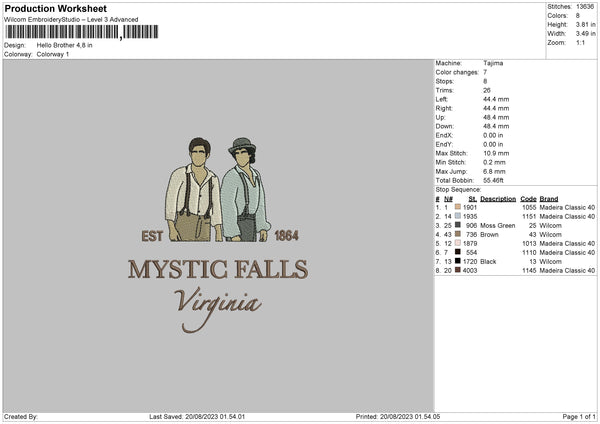Click 'Madeira Classic 40' brand in row 1
The image size is (600, 424).
pyautogui.click(x=567, y=207)
